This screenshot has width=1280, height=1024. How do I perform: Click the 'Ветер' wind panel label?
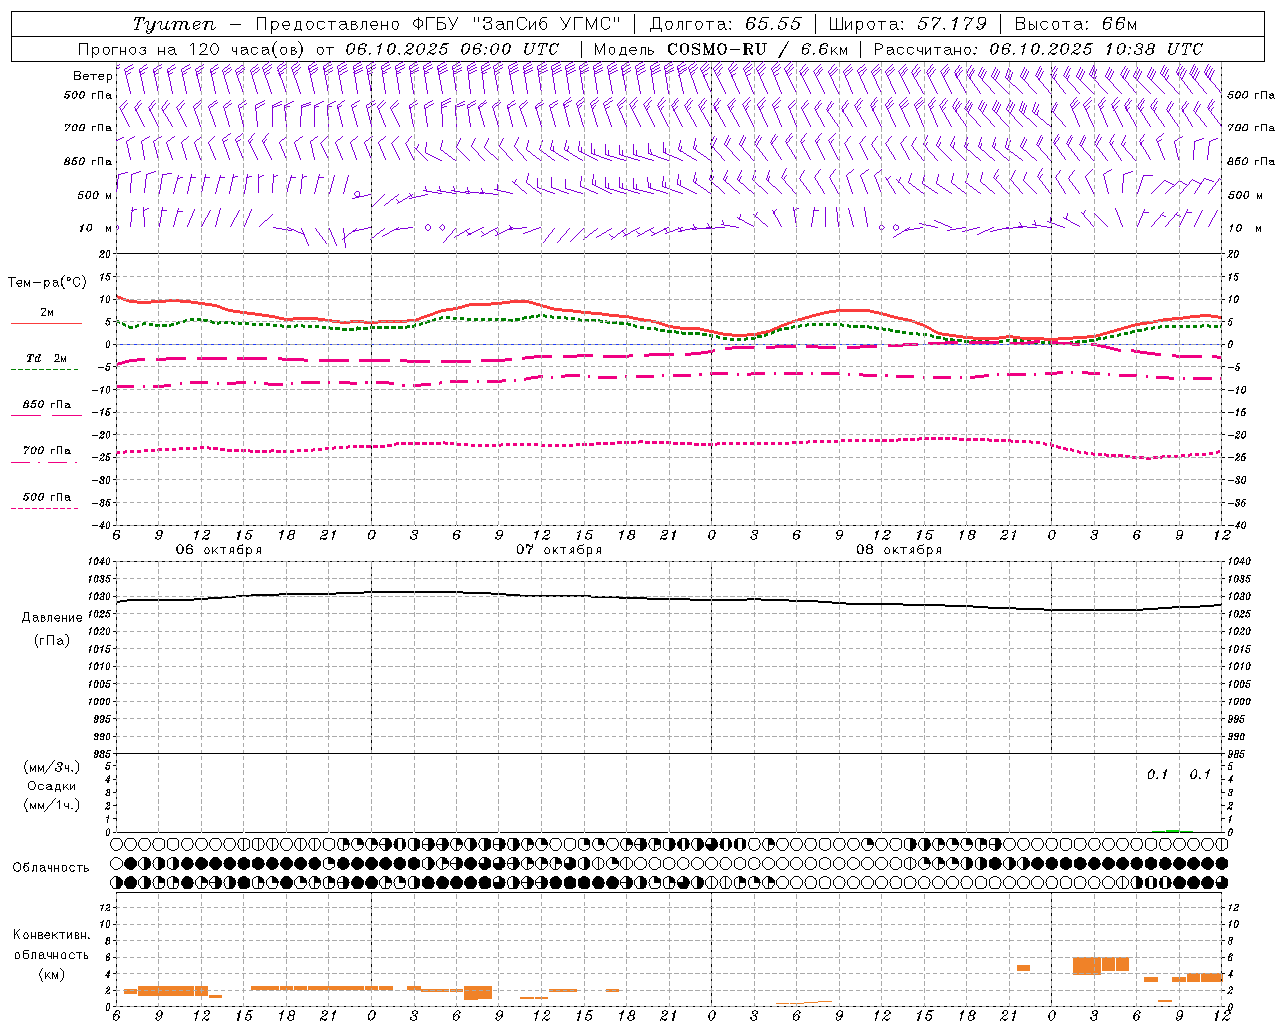pos(92,76)
